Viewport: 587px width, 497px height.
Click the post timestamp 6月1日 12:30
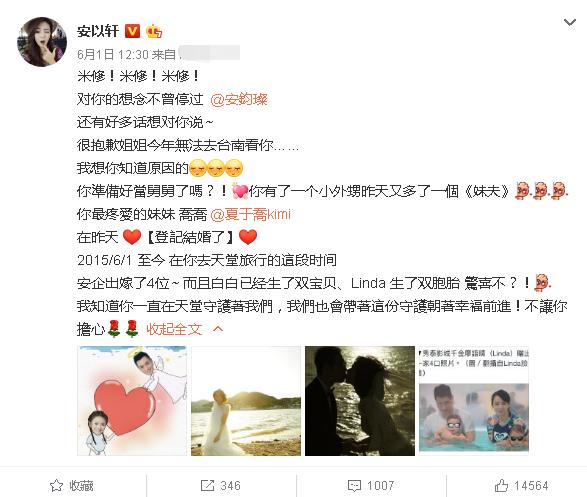[113, 55]
